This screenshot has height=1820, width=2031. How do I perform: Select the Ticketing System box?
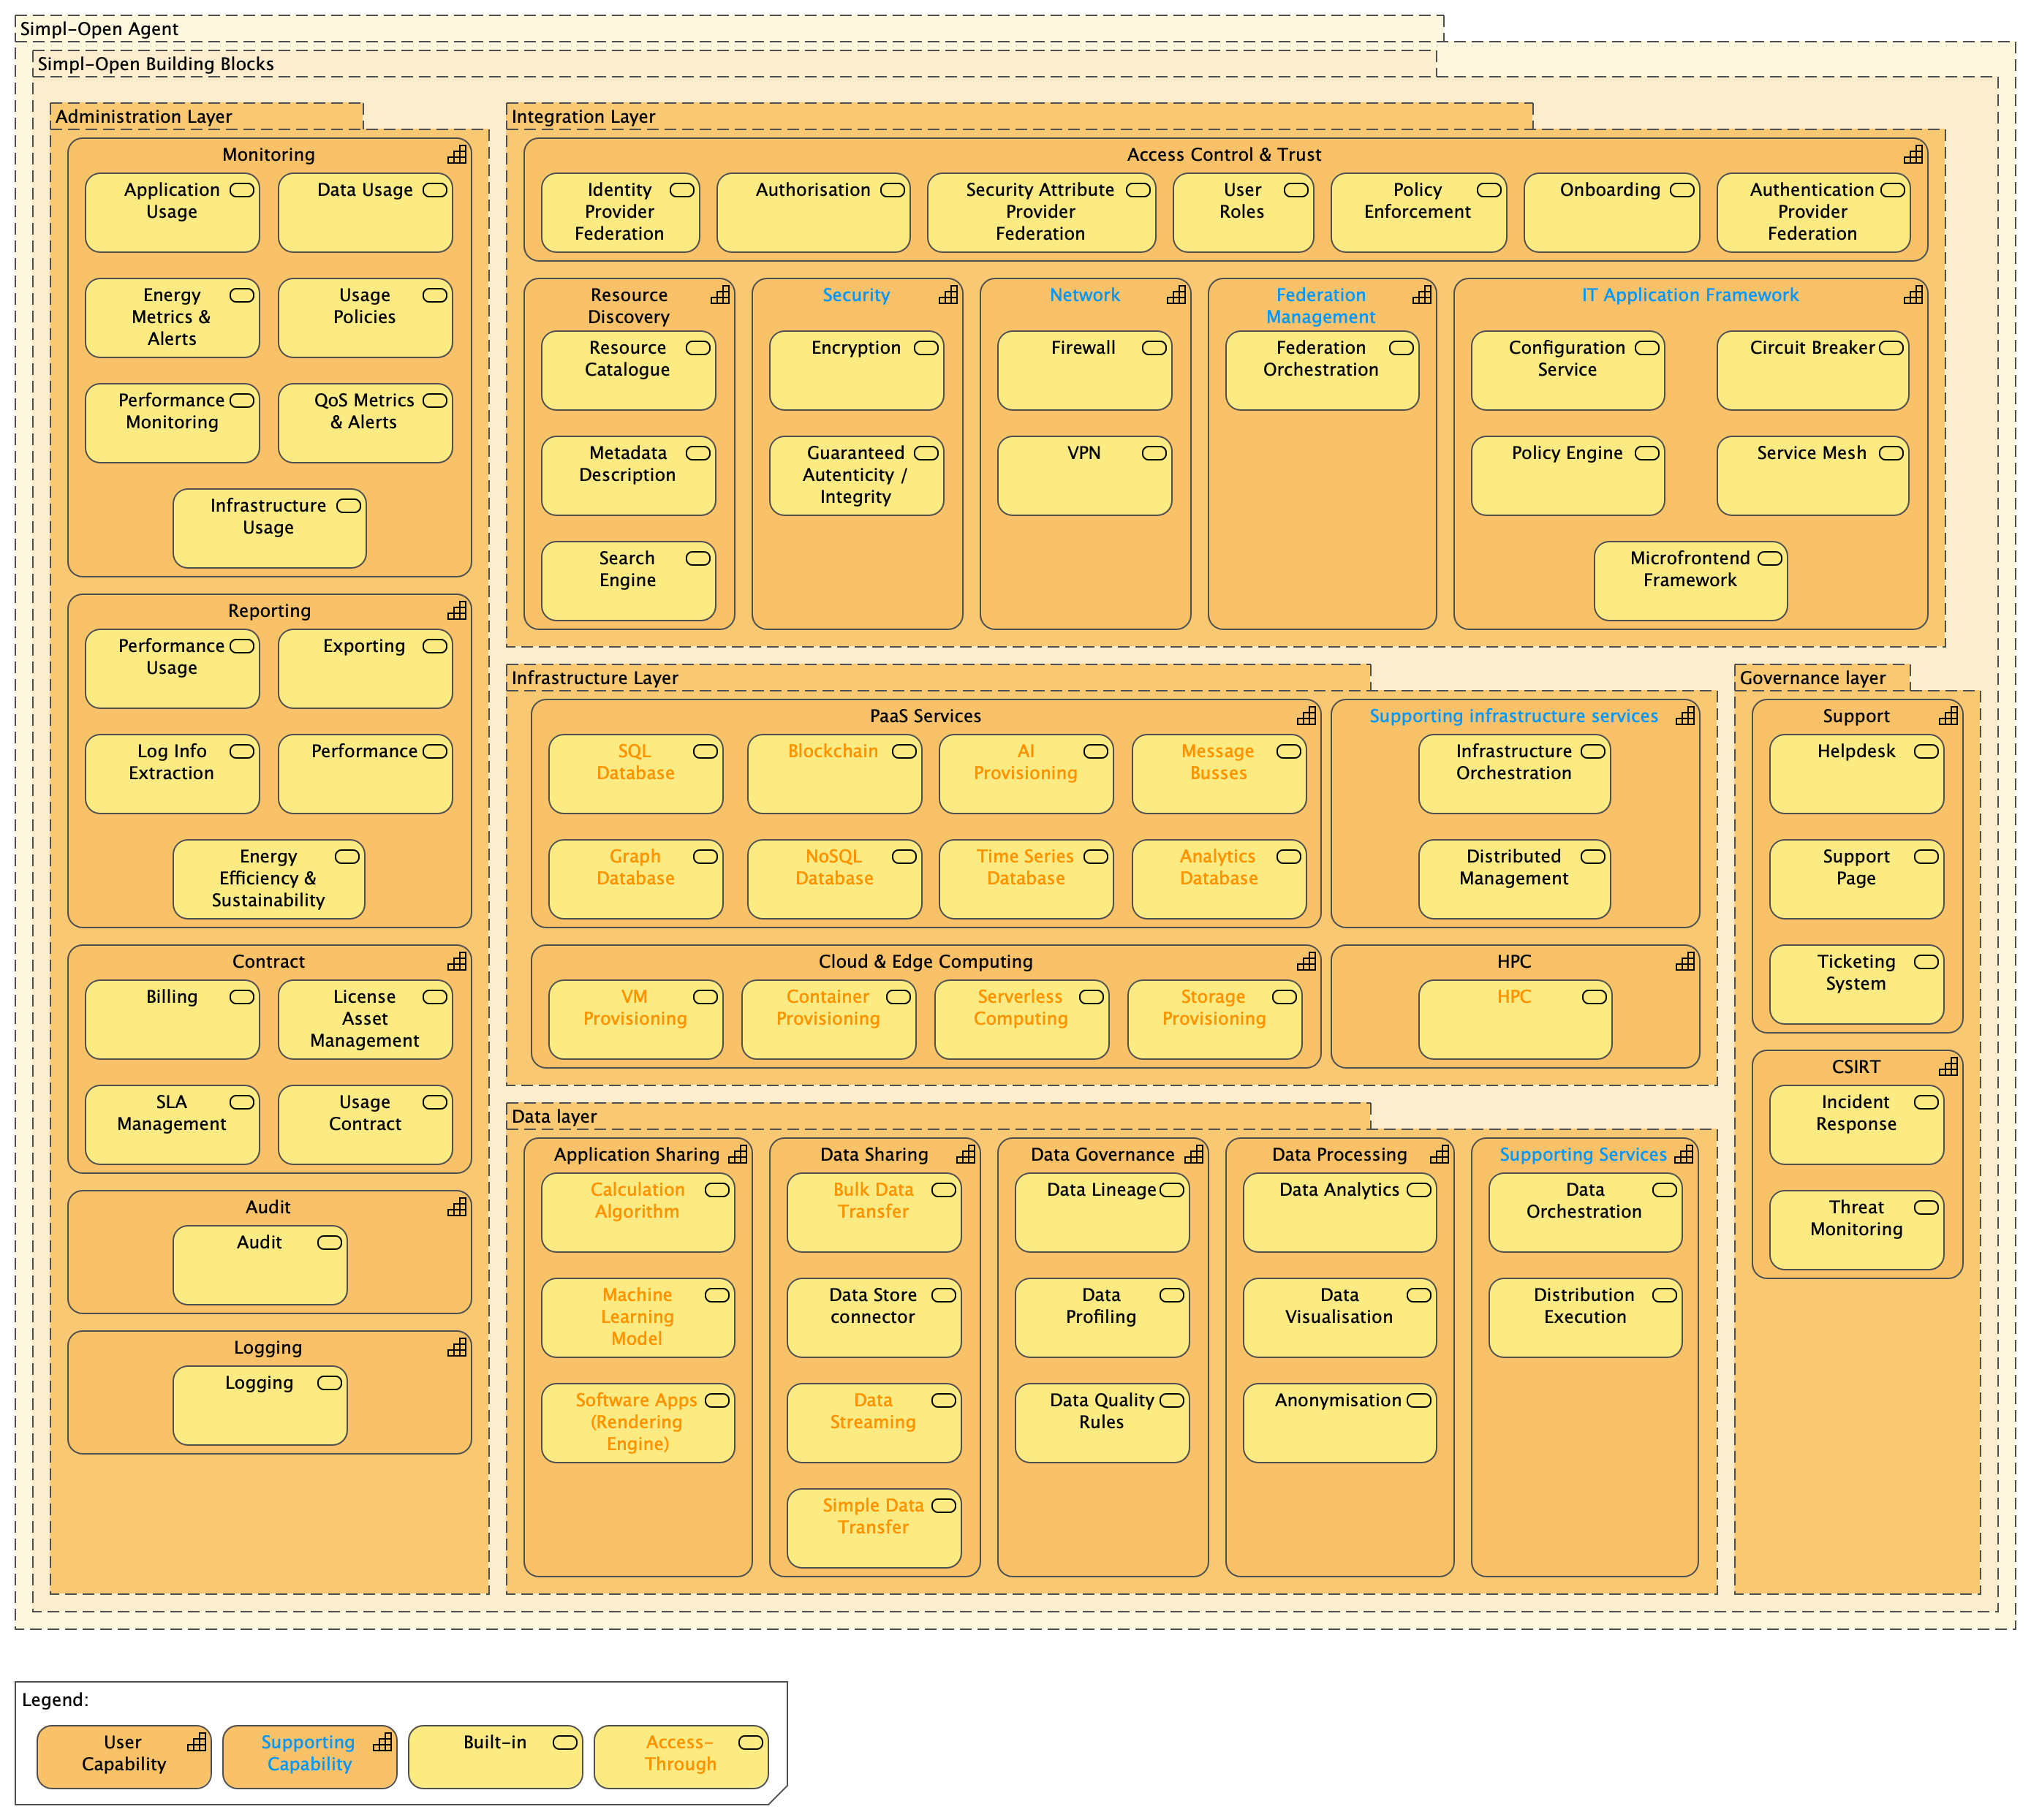click(x=1856, y=985)
